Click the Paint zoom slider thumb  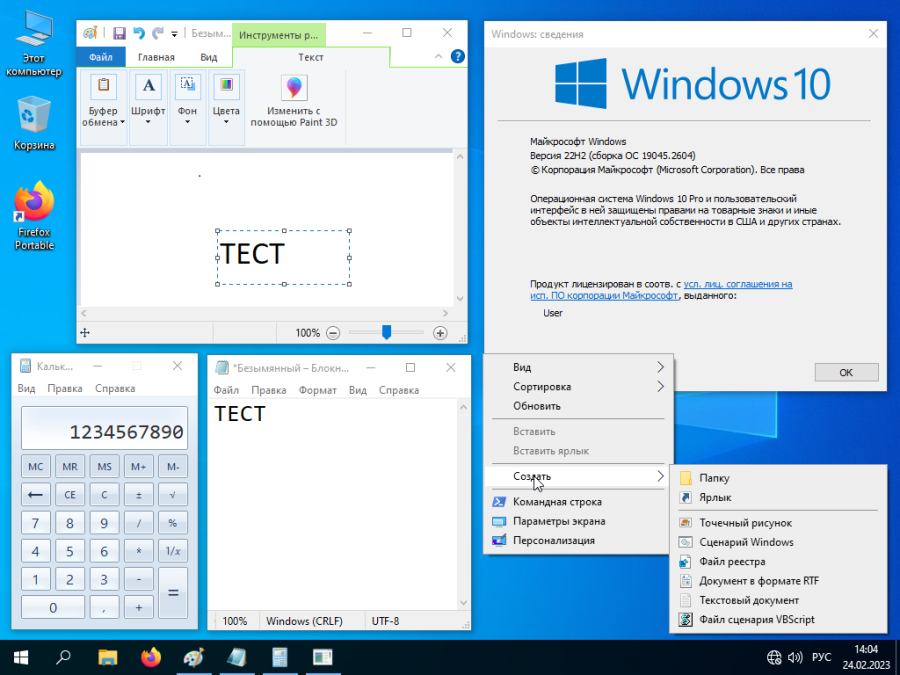(x=386, y=332)
